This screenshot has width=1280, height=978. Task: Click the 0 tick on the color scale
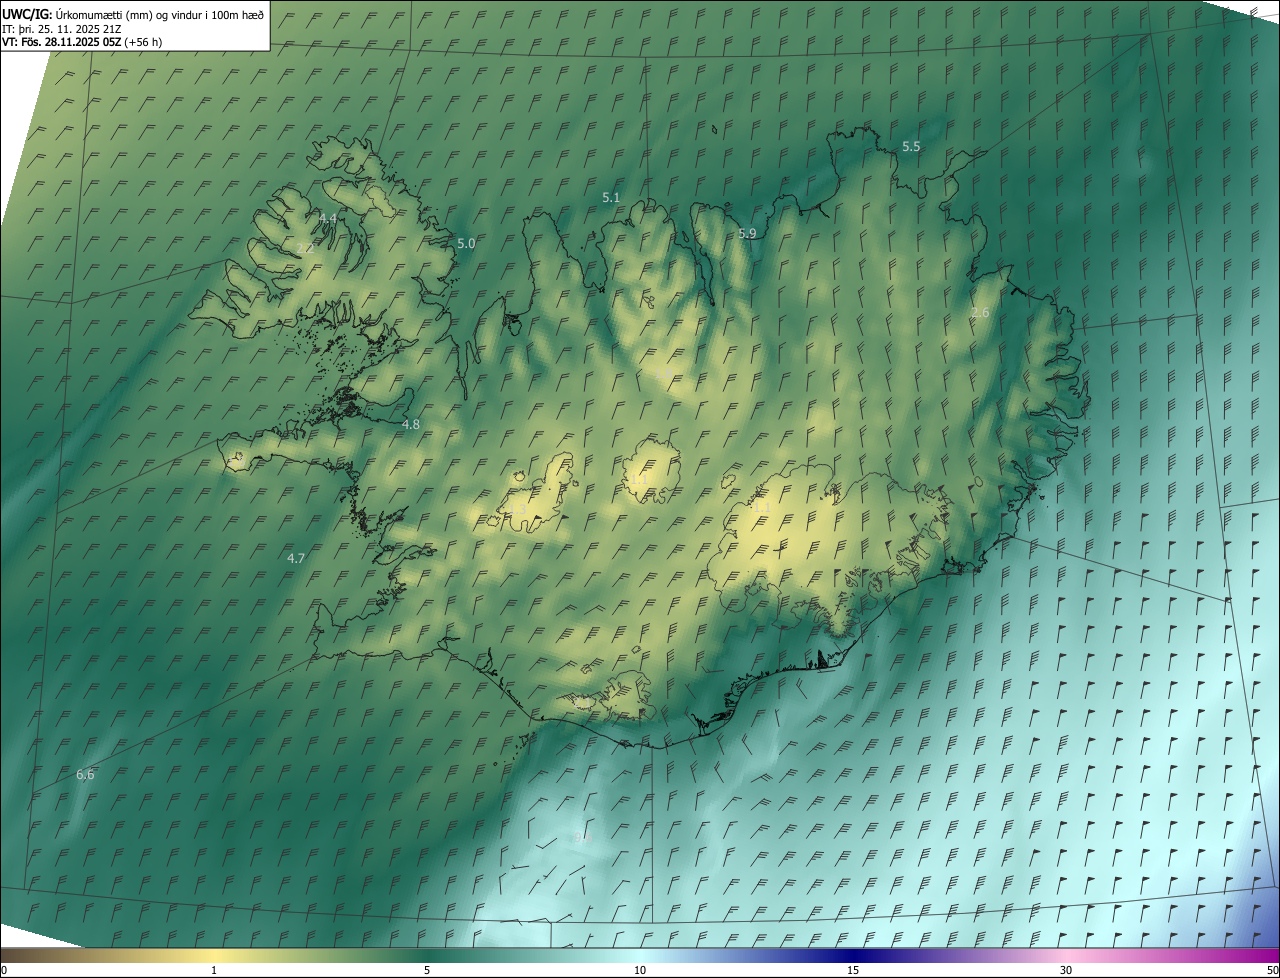4,970
